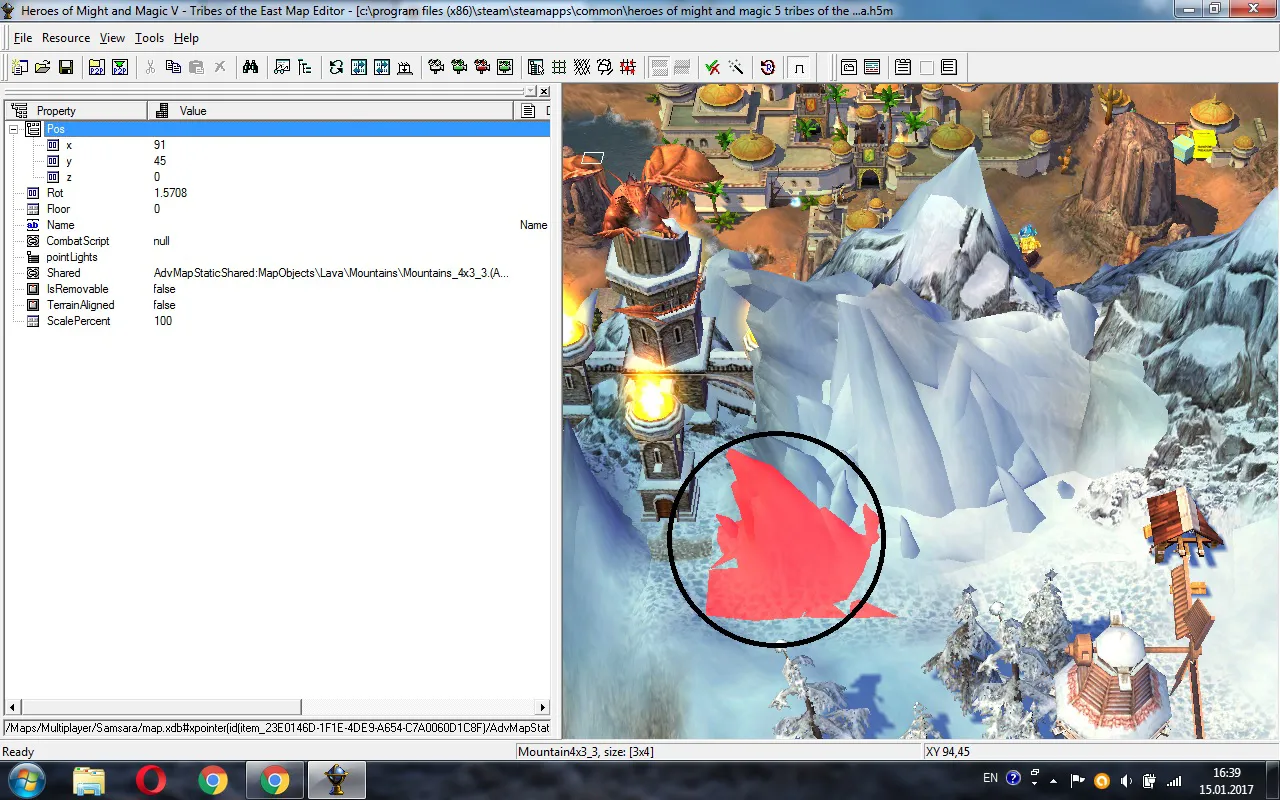This screenshot has width=1280, height=800.
Task: Select the pointLights property row
Action: [x=277, y=257]
